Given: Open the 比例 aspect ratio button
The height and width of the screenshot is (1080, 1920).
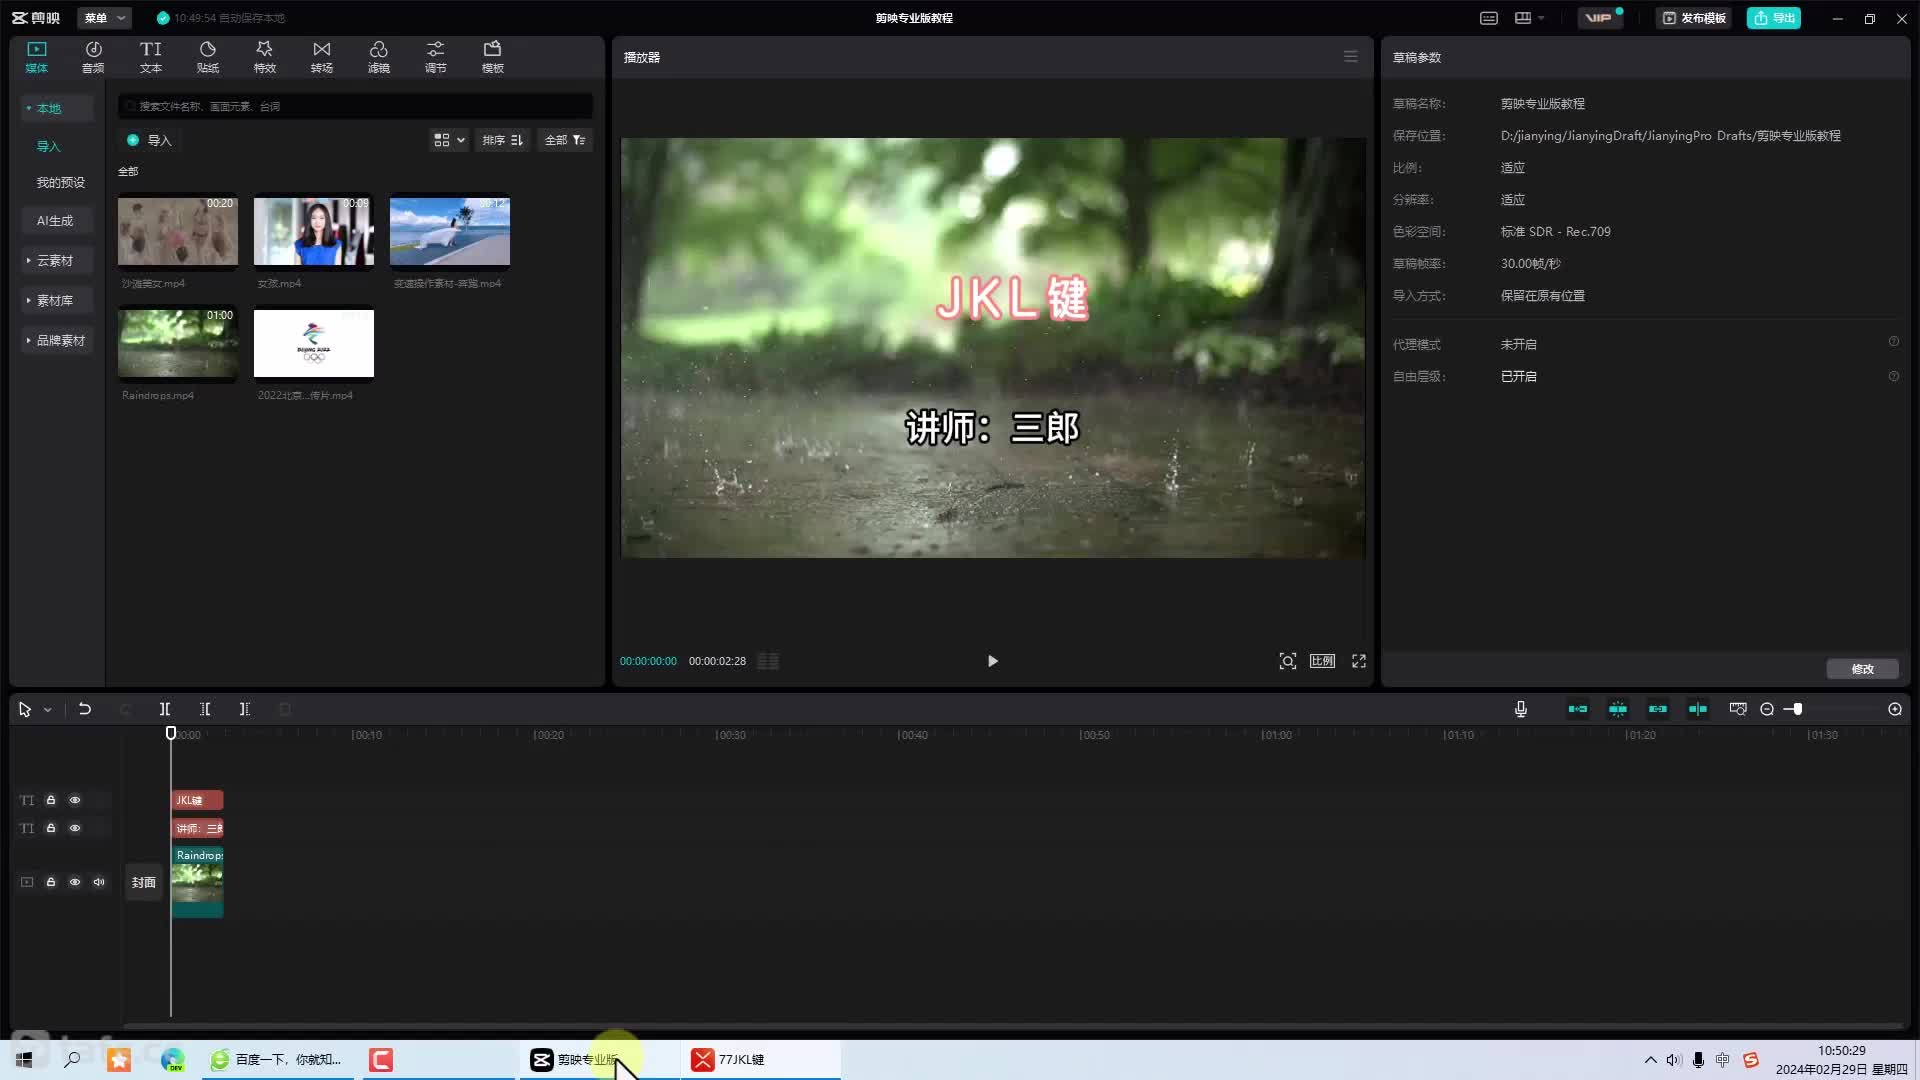Looking at the screenshot, I should [1322, 661].
